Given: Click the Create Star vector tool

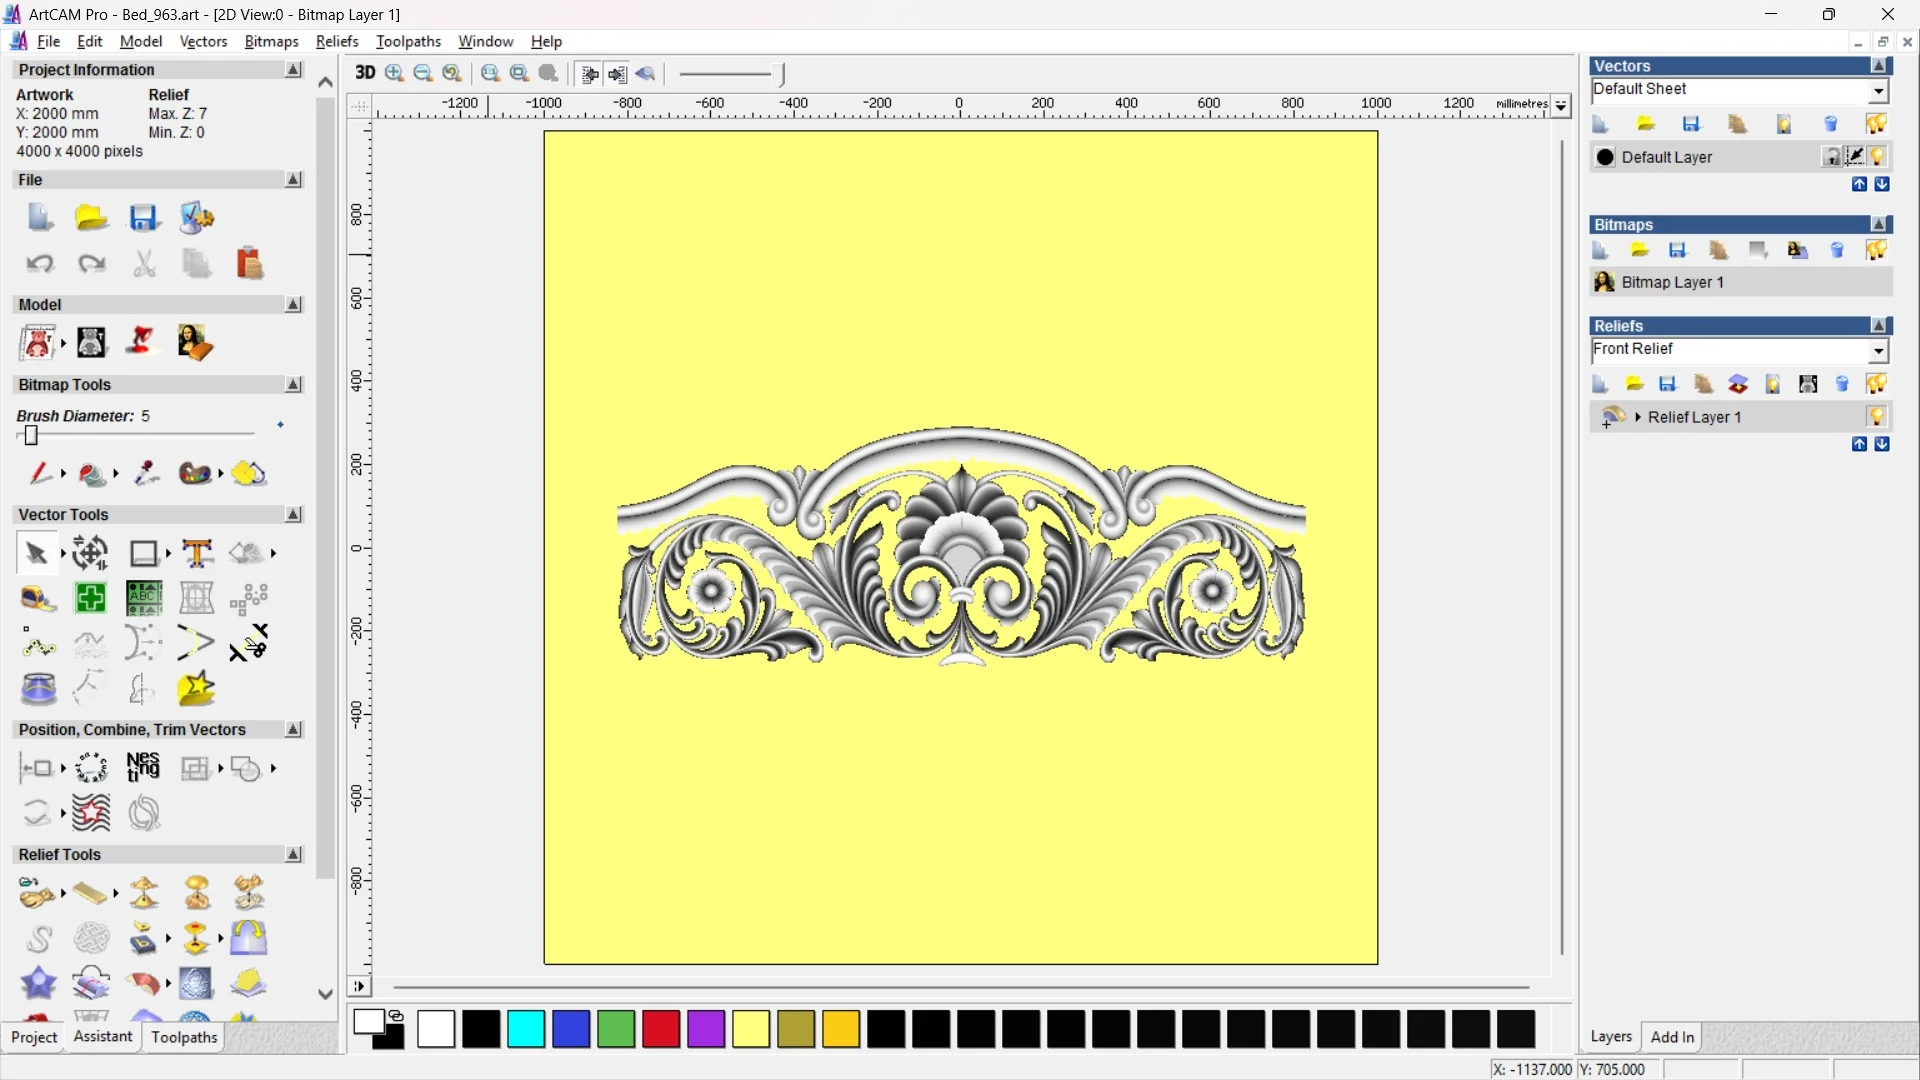Looking at the screenshot, I should (196, 688).
